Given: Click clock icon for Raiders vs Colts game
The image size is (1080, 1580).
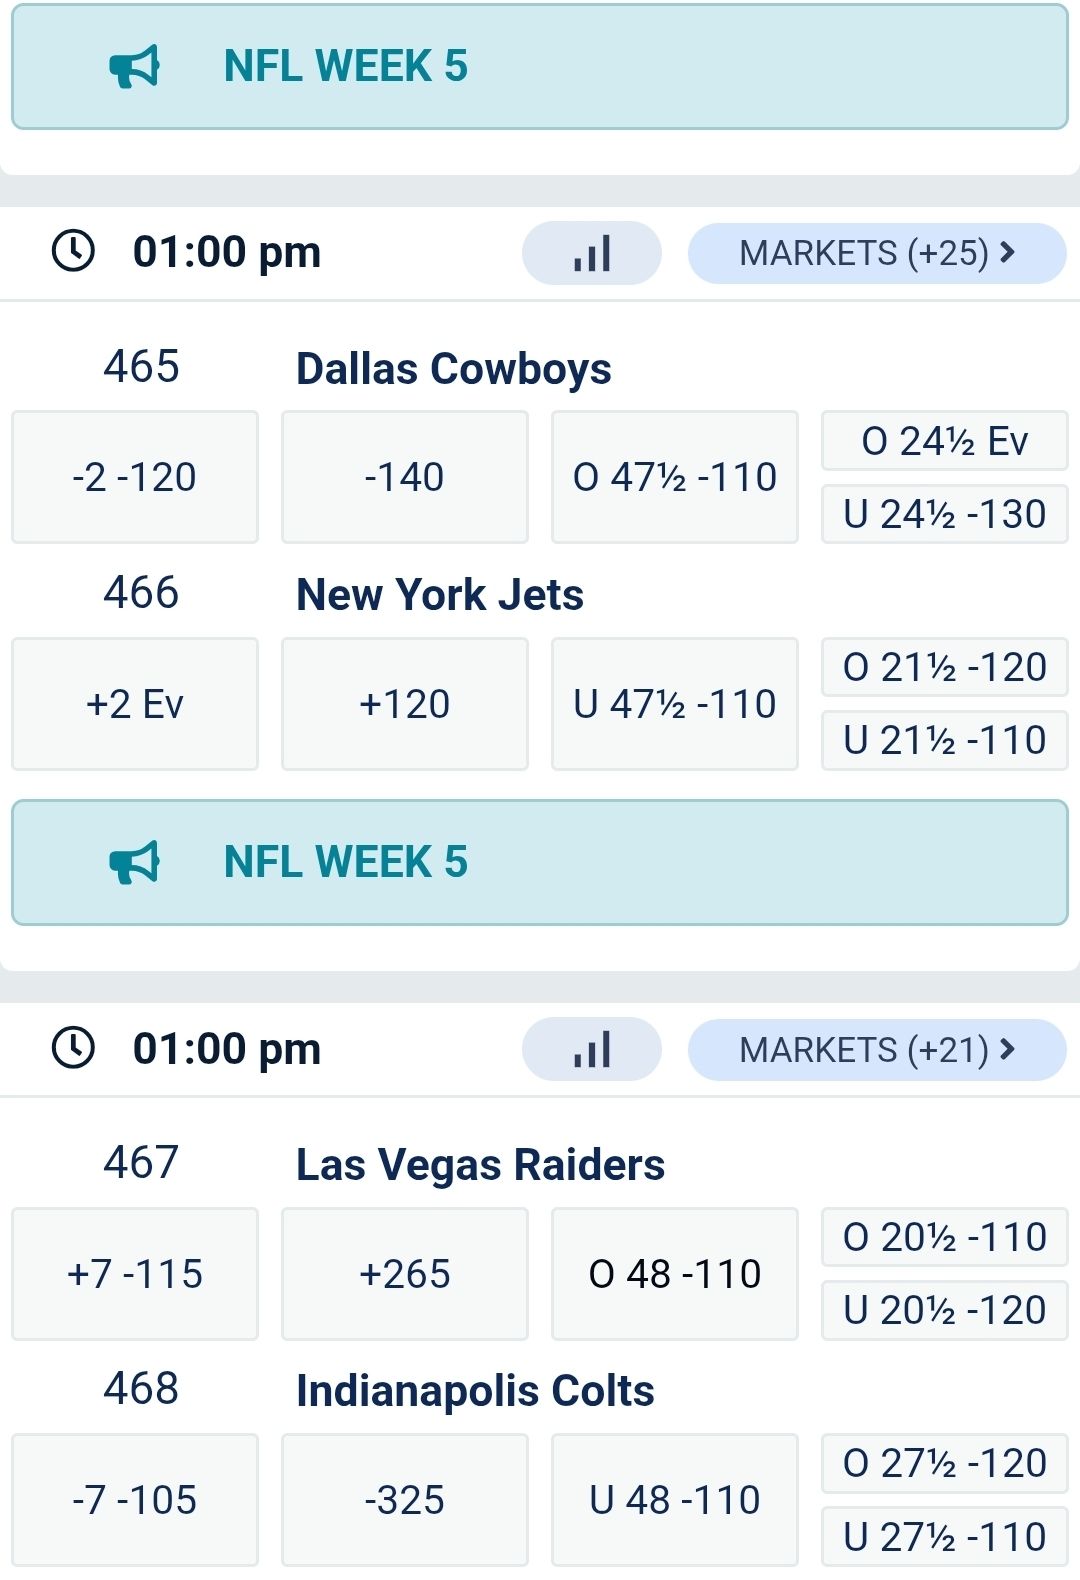Looking at the screenshot, I should [x=73, y=1047].
